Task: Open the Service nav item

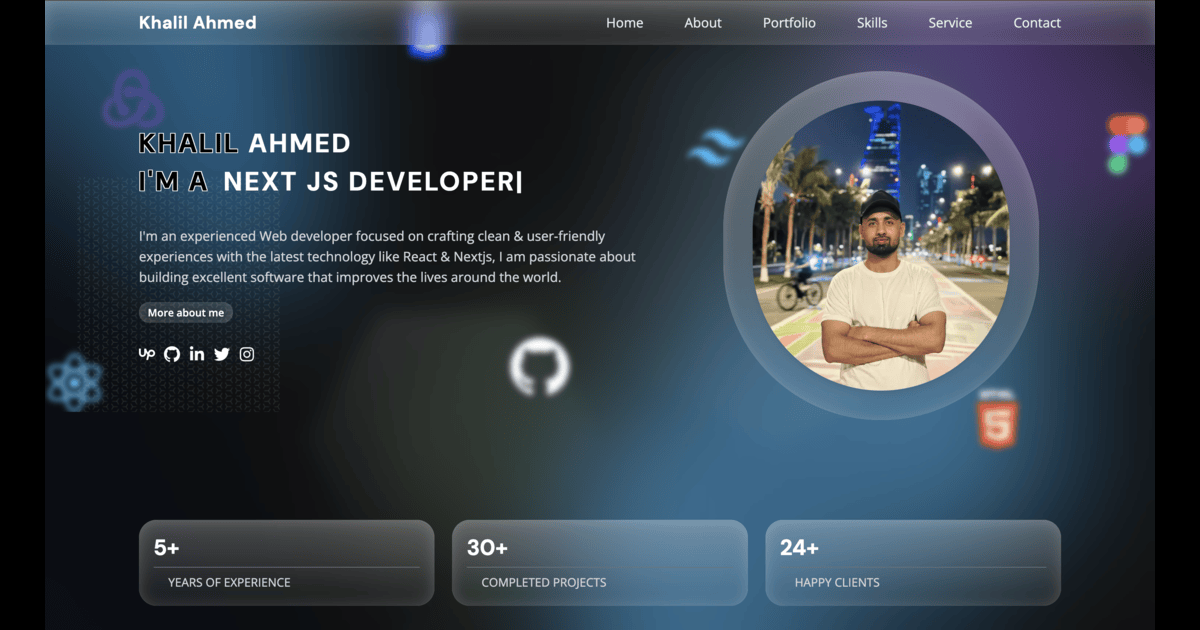Action: [x=950, y=23]
